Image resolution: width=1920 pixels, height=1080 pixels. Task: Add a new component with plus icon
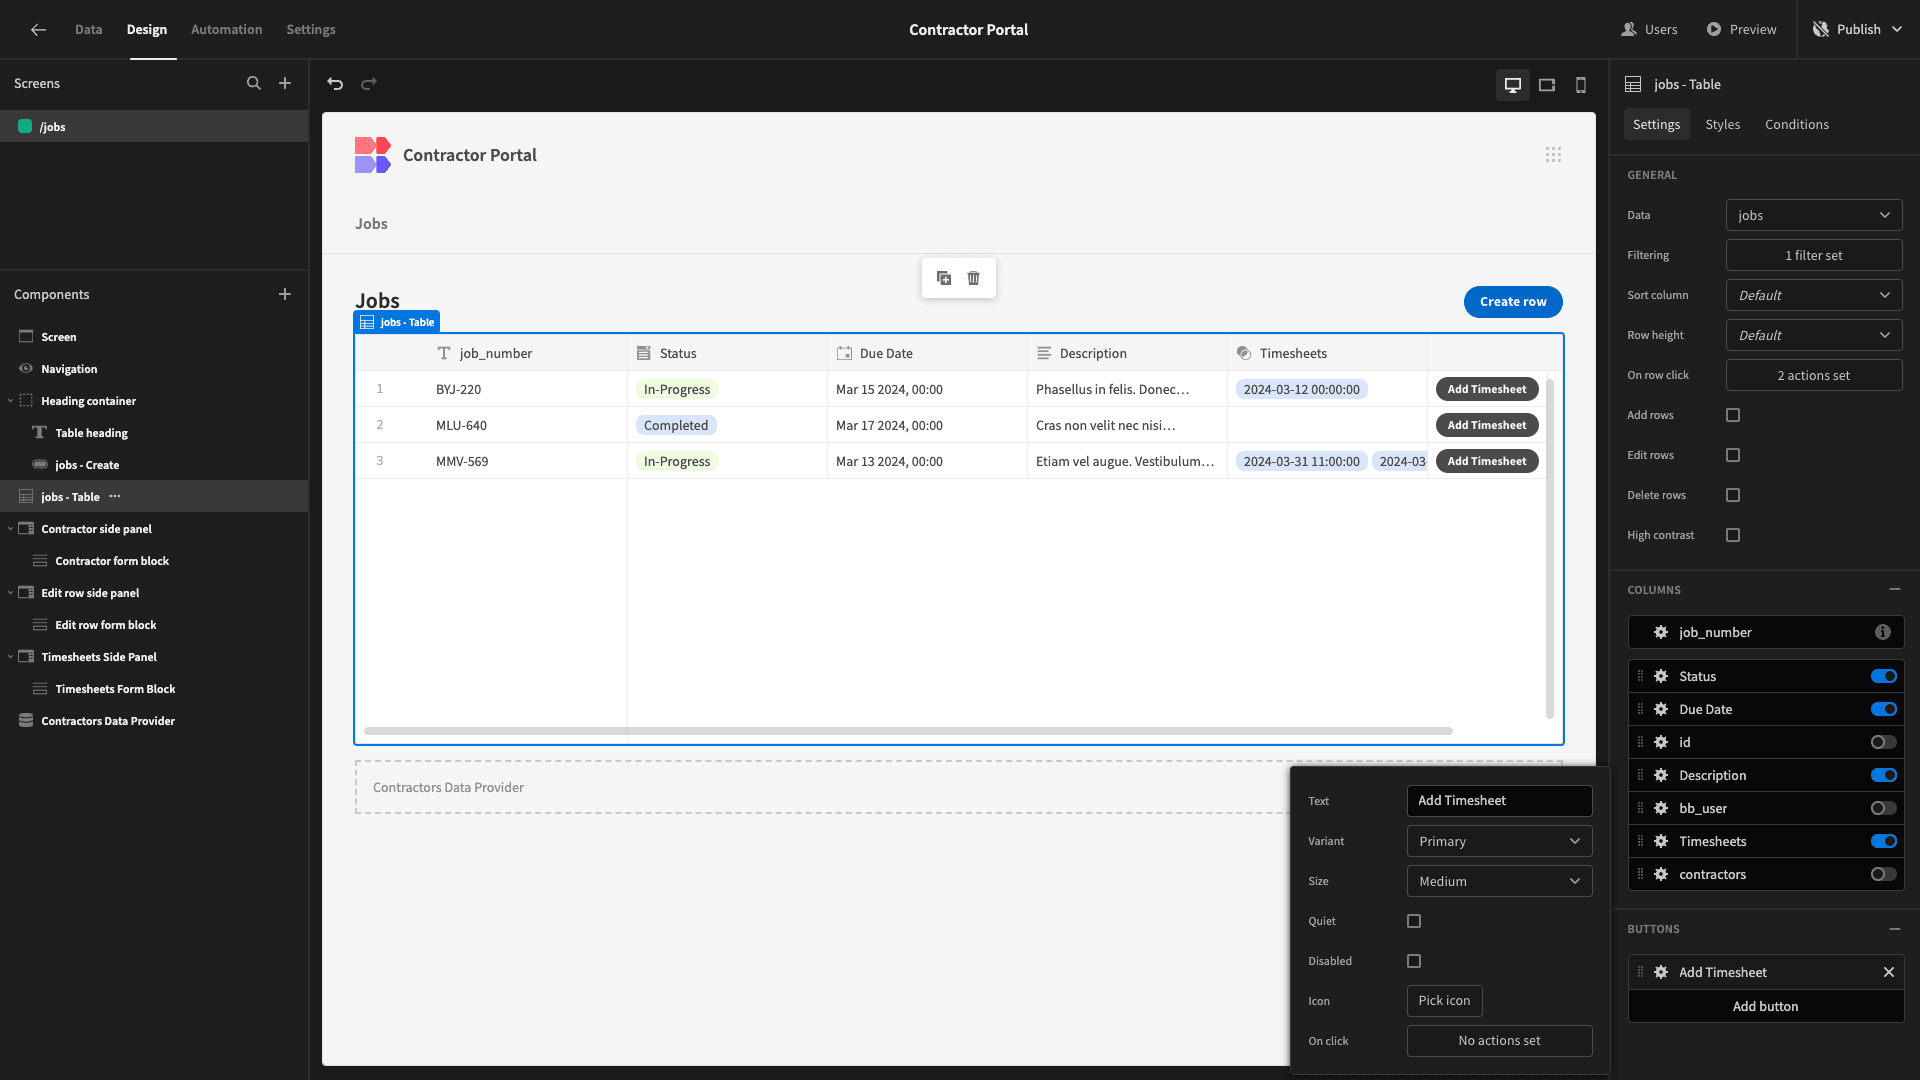(x=285, y=294)
